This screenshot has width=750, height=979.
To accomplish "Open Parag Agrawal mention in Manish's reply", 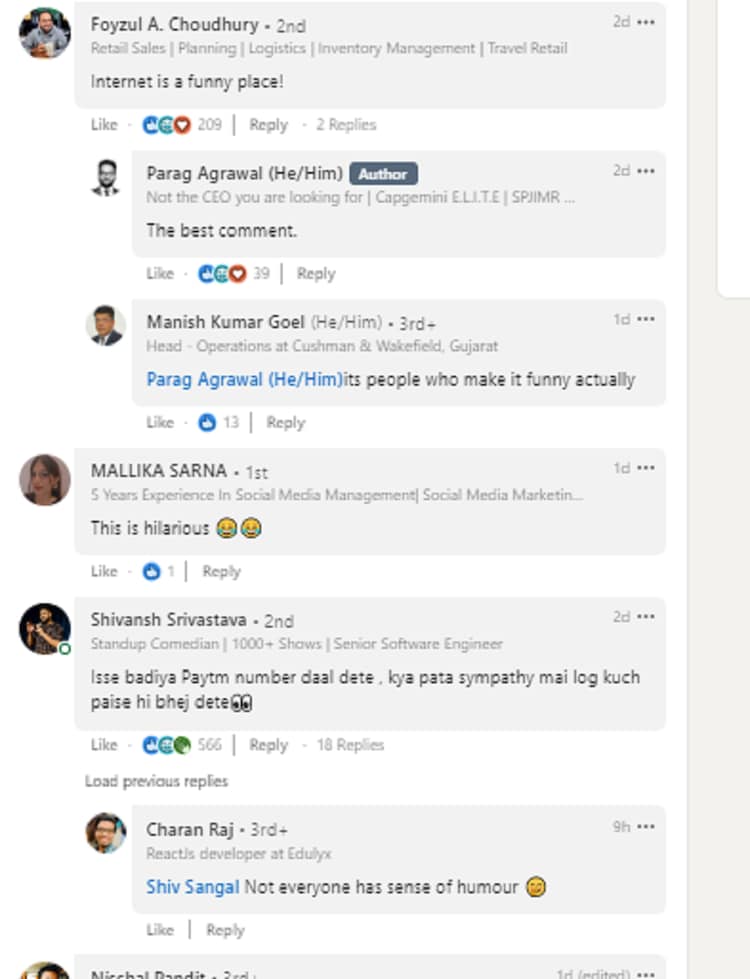I will (245, 380).
